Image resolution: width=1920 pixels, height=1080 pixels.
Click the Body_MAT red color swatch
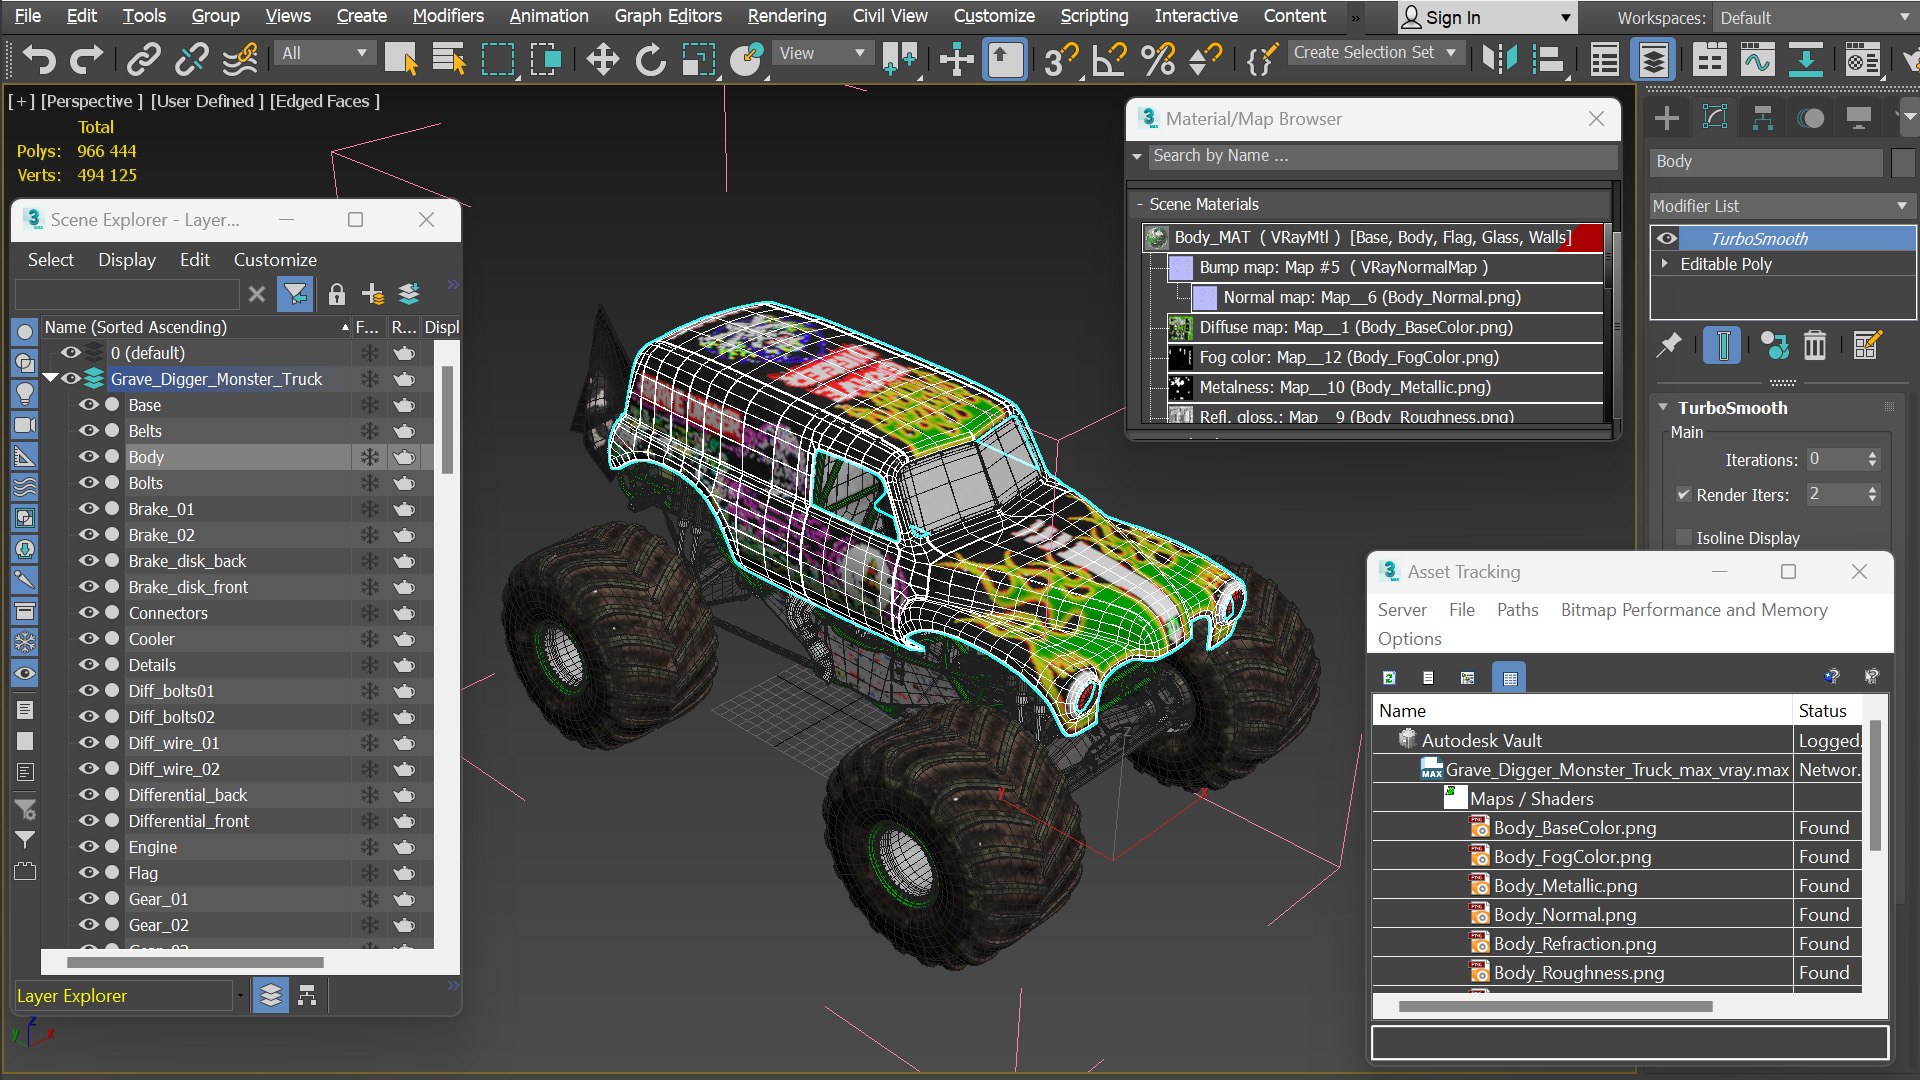coord(1580,238)
